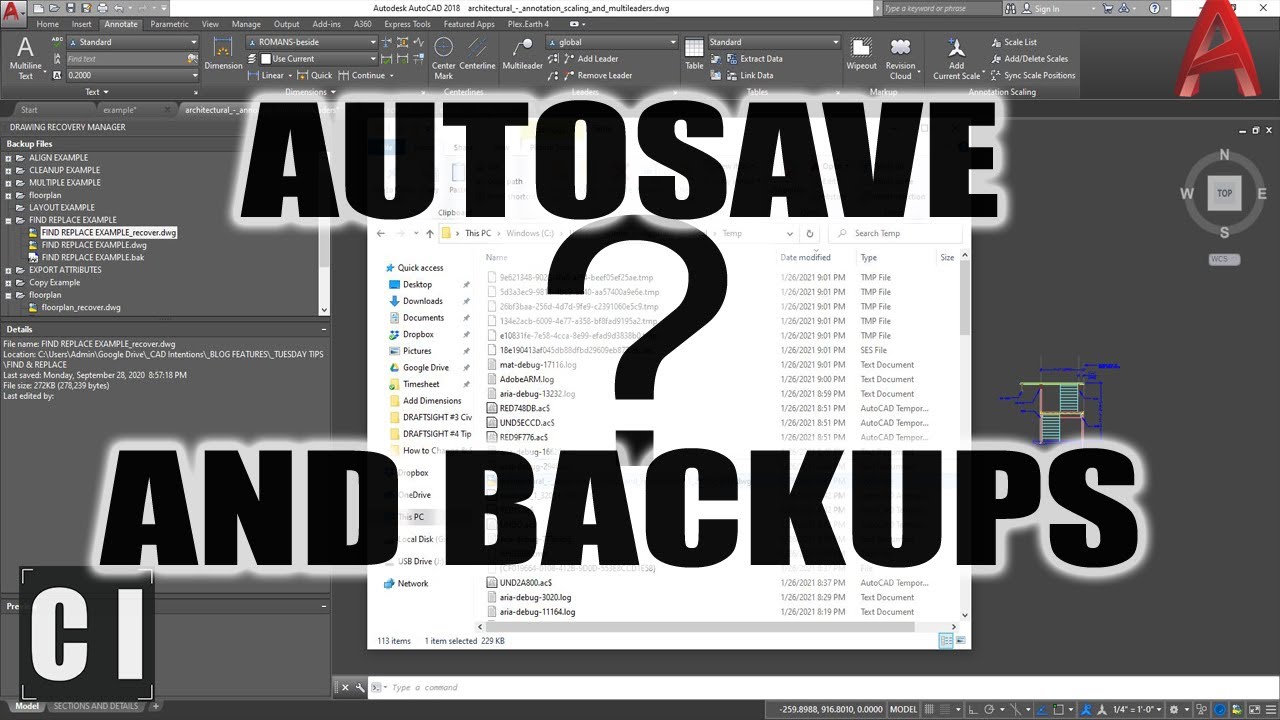
Task: Start the Multileader tool
Action: (522, 55)
